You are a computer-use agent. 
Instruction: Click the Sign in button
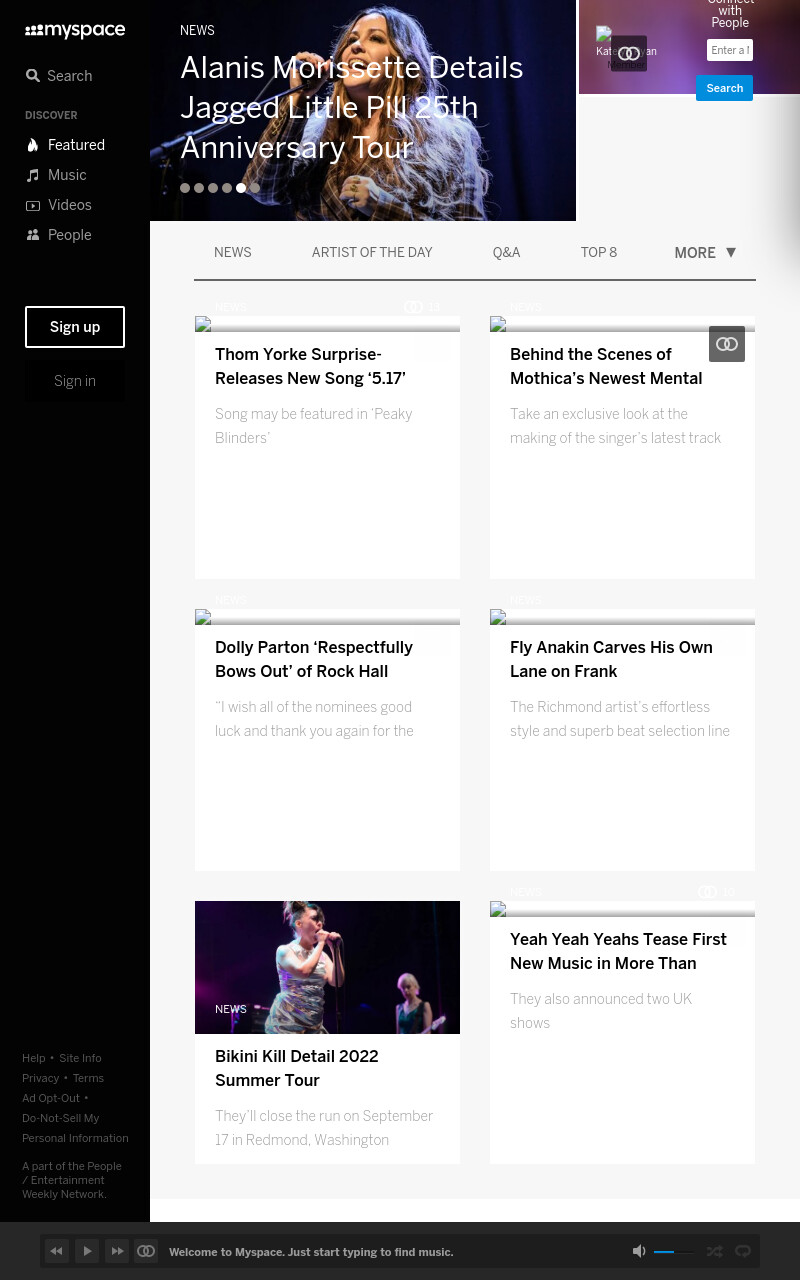click(75, 381)
